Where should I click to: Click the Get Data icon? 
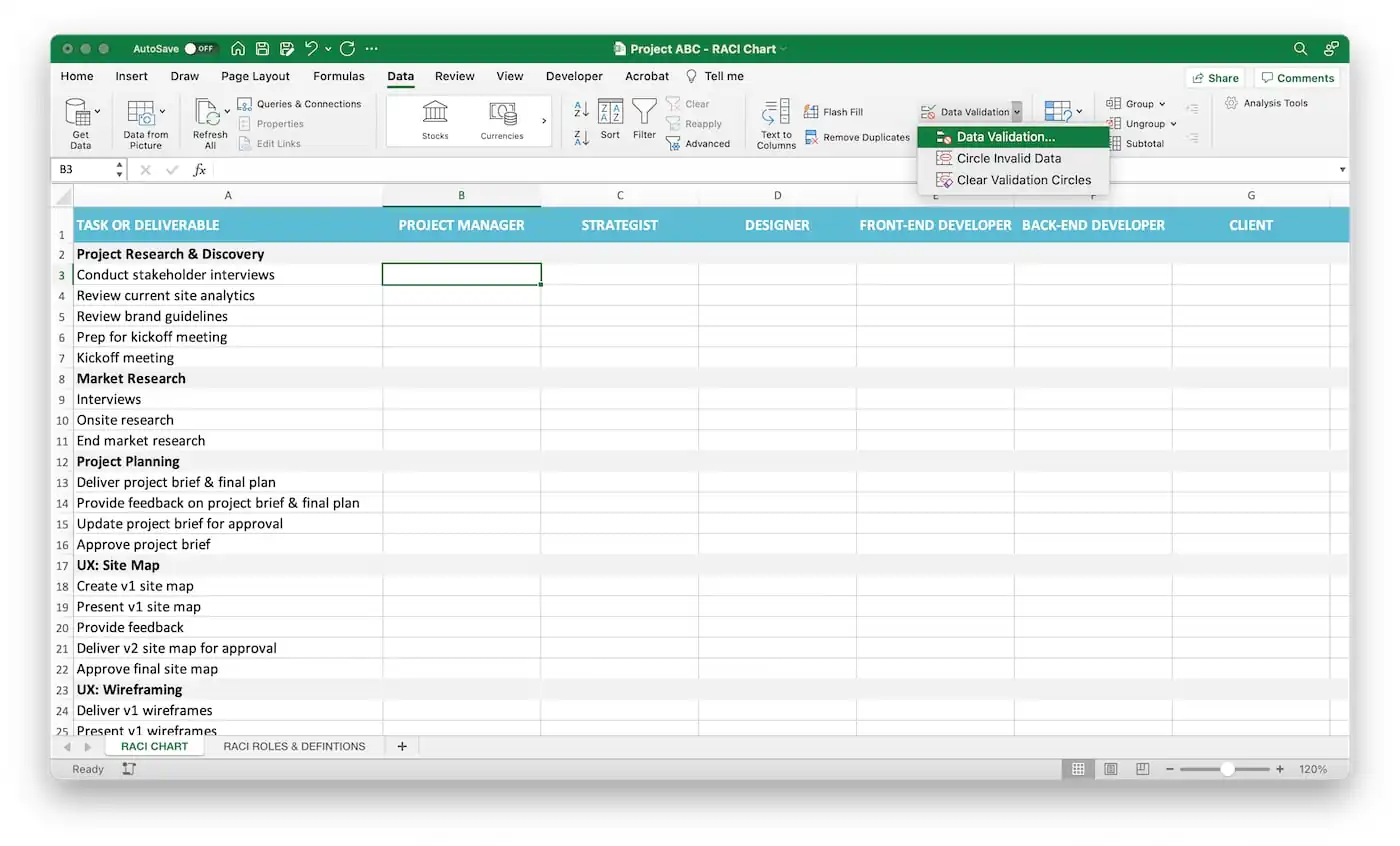point(79,112)
